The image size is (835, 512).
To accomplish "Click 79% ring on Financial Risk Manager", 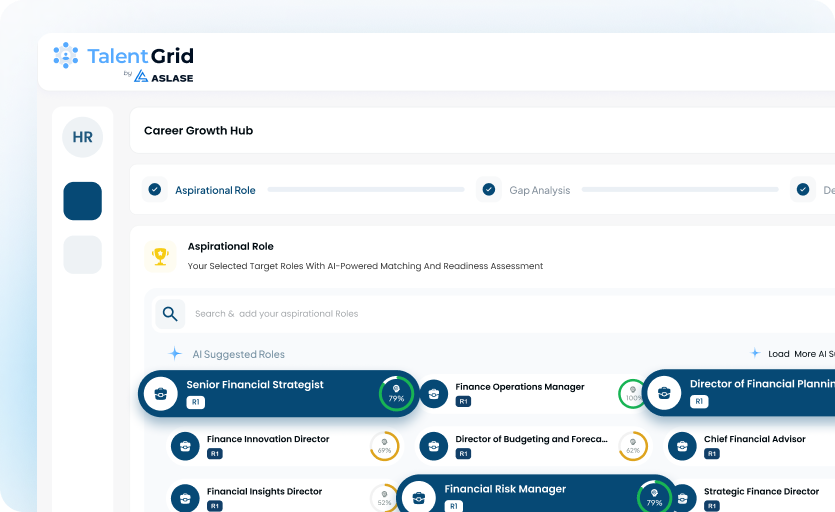I will click(x=654, y=497).
